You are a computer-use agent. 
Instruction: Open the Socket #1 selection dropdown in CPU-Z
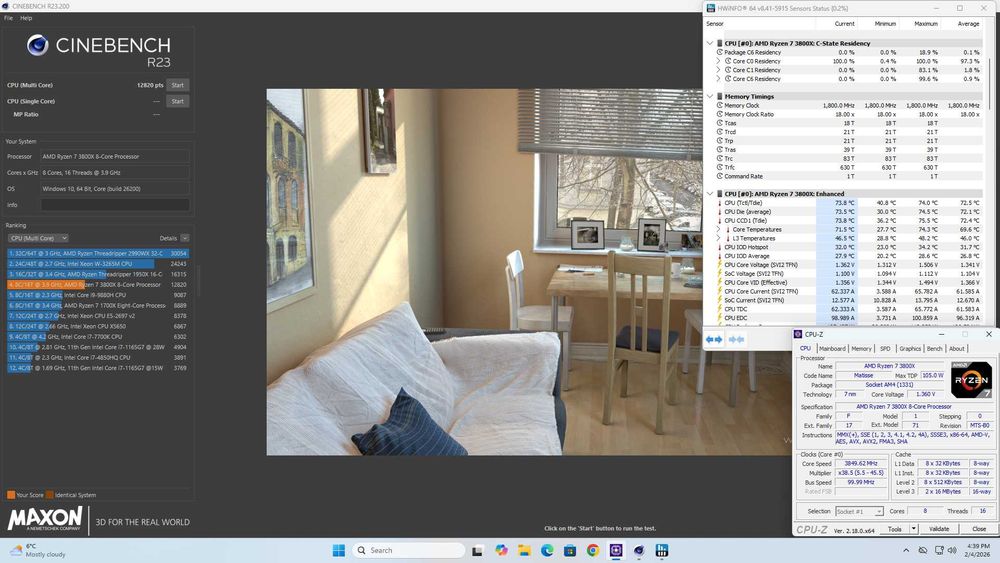pos(860,511)
